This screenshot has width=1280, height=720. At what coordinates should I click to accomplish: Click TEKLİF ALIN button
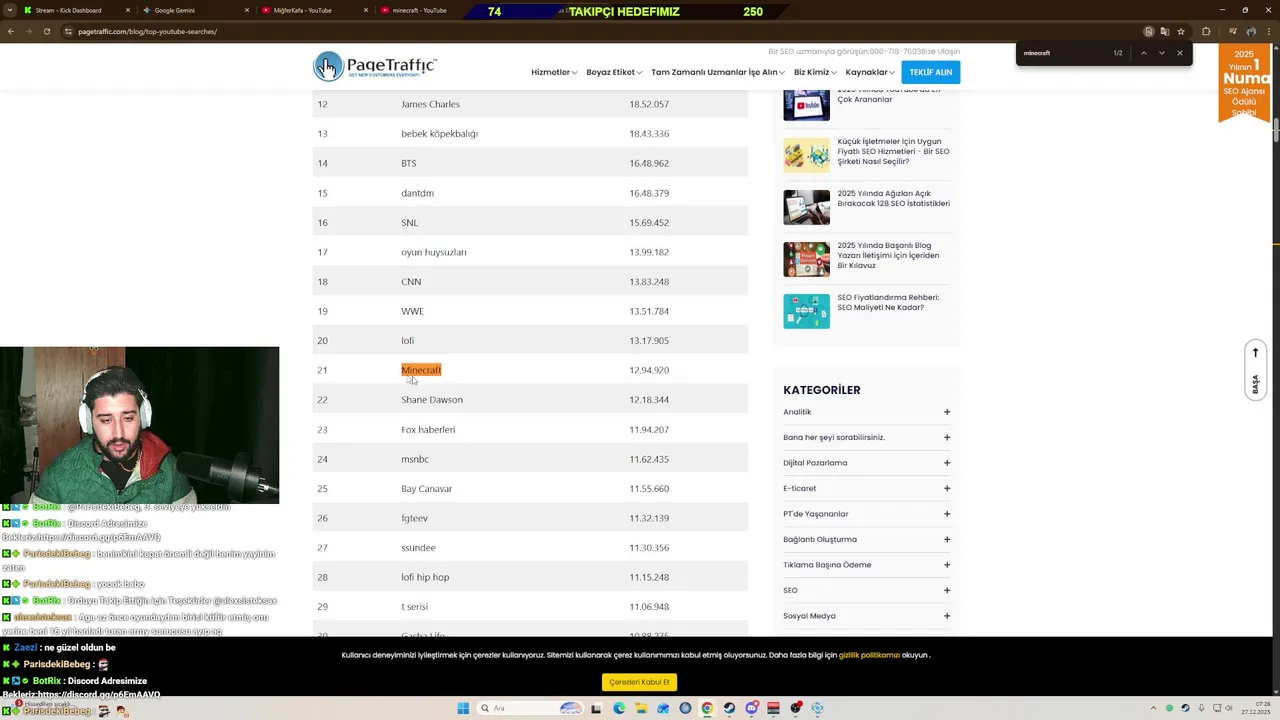(x=930, y=72)
